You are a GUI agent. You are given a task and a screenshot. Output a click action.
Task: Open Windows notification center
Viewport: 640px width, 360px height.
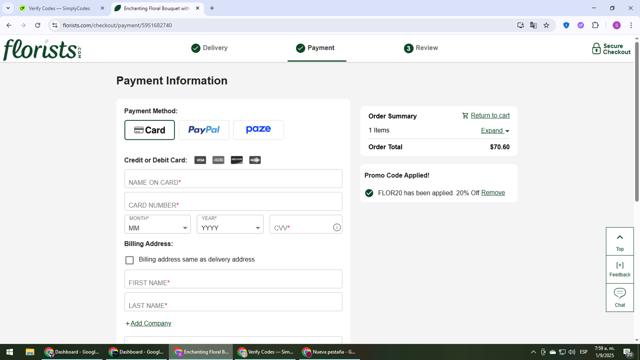pyautogui.click(x=628, y=352)
